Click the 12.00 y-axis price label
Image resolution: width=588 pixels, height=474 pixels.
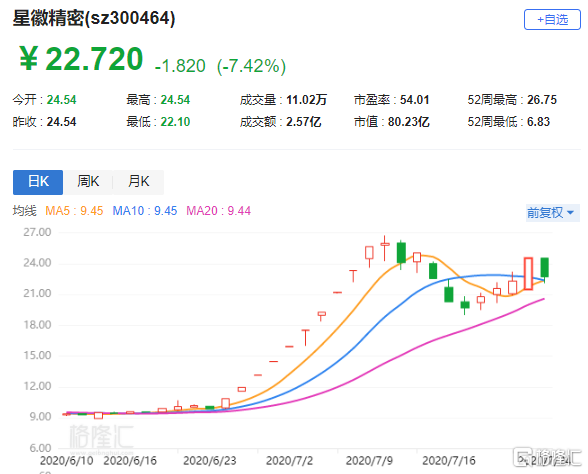tap(37, 386)
